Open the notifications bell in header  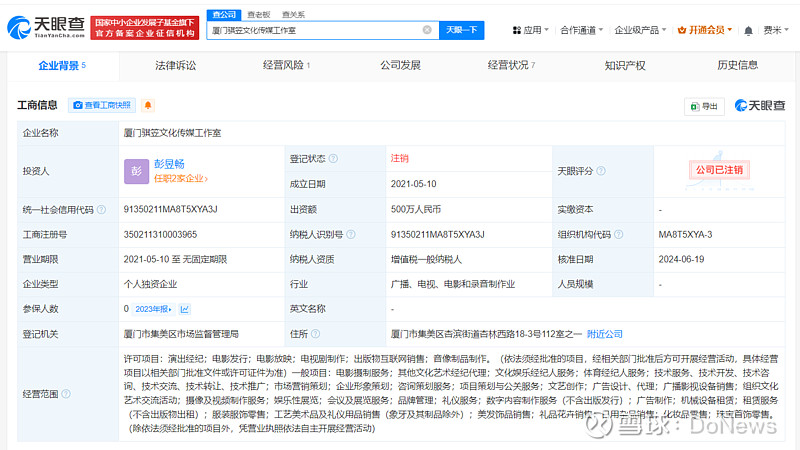click(x=748, y=31)
